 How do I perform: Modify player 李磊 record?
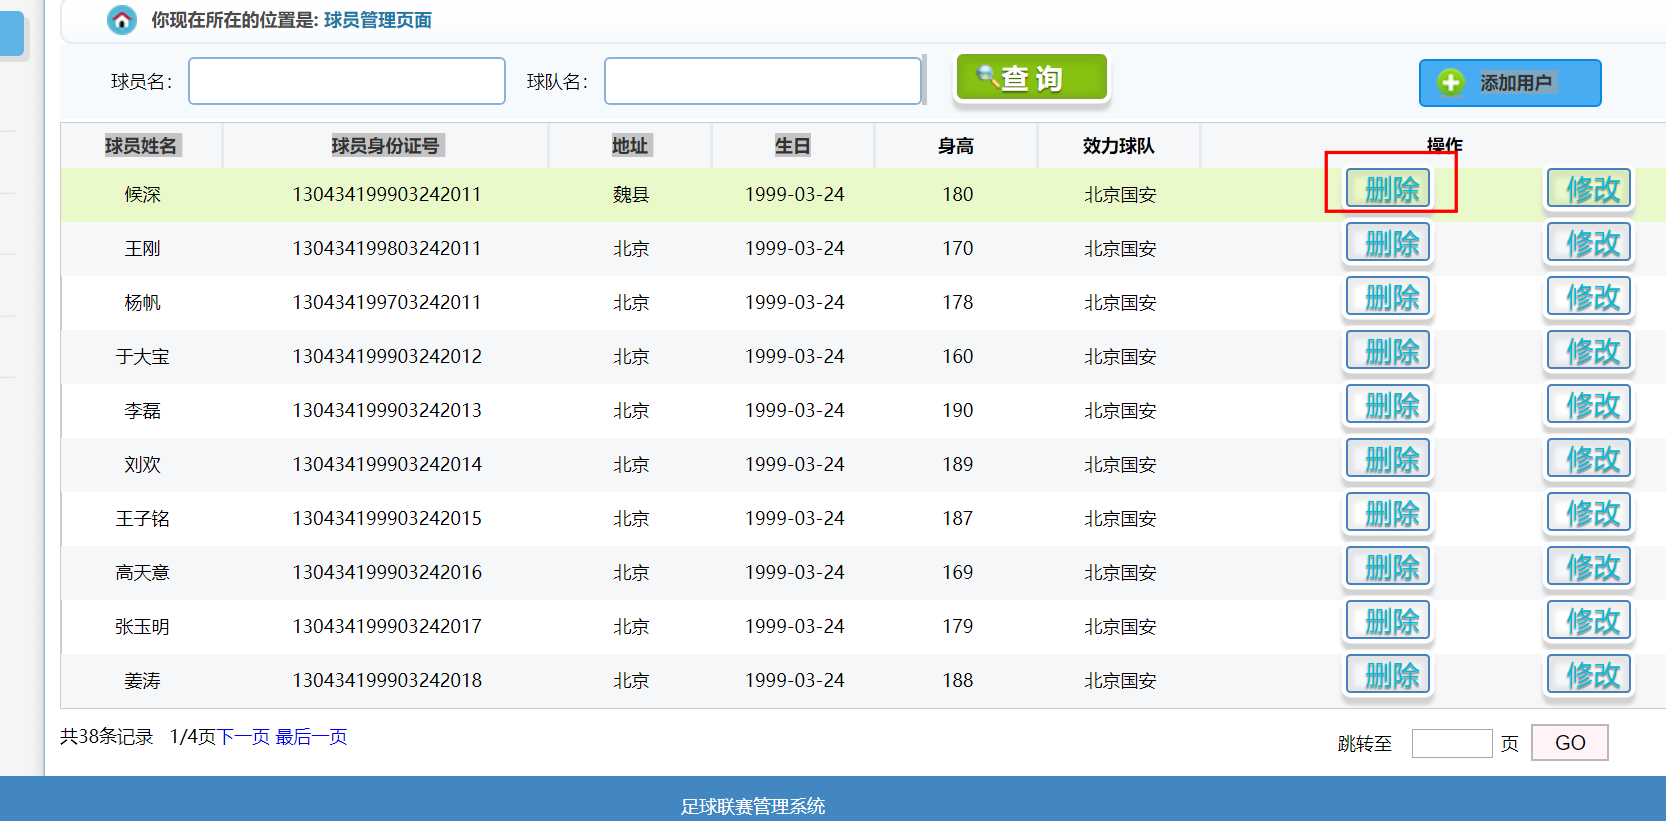1589,404
